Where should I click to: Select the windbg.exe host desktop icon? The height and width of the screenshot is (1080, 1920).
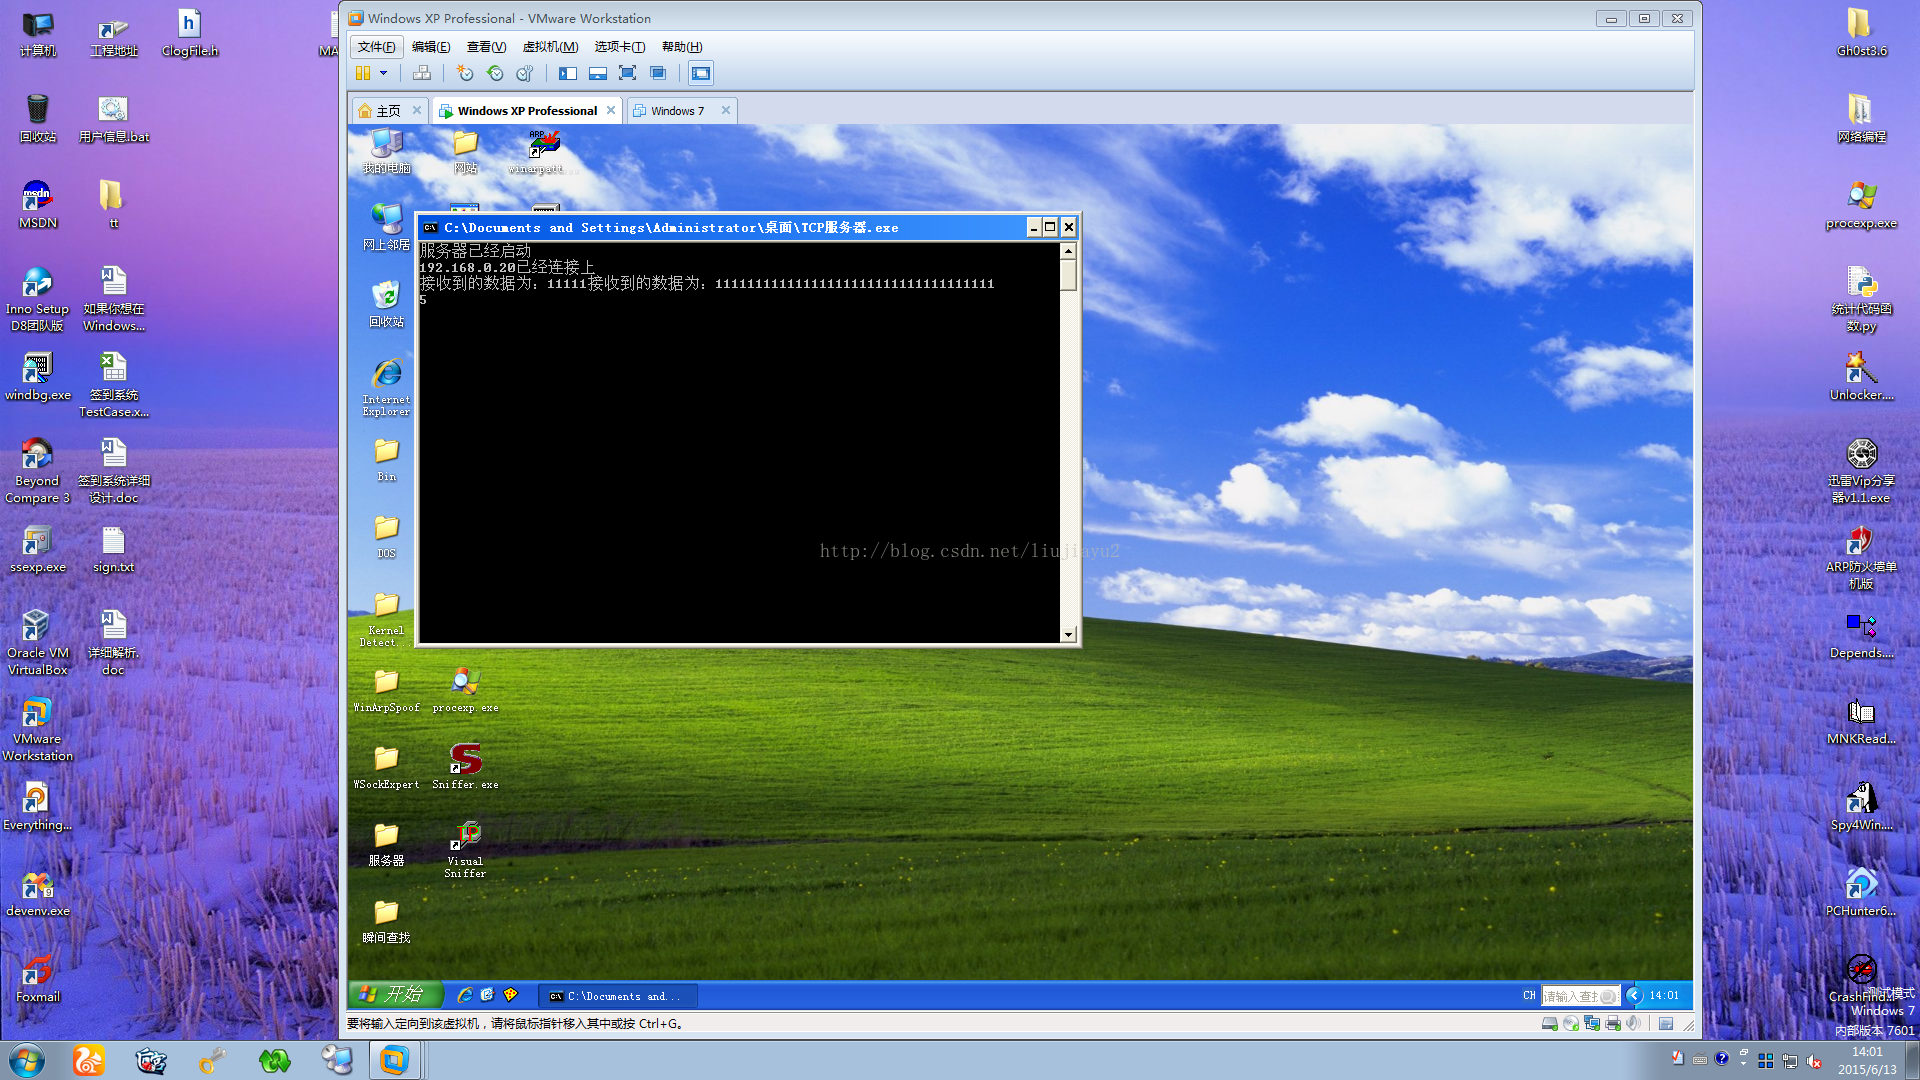pos(38,377)
